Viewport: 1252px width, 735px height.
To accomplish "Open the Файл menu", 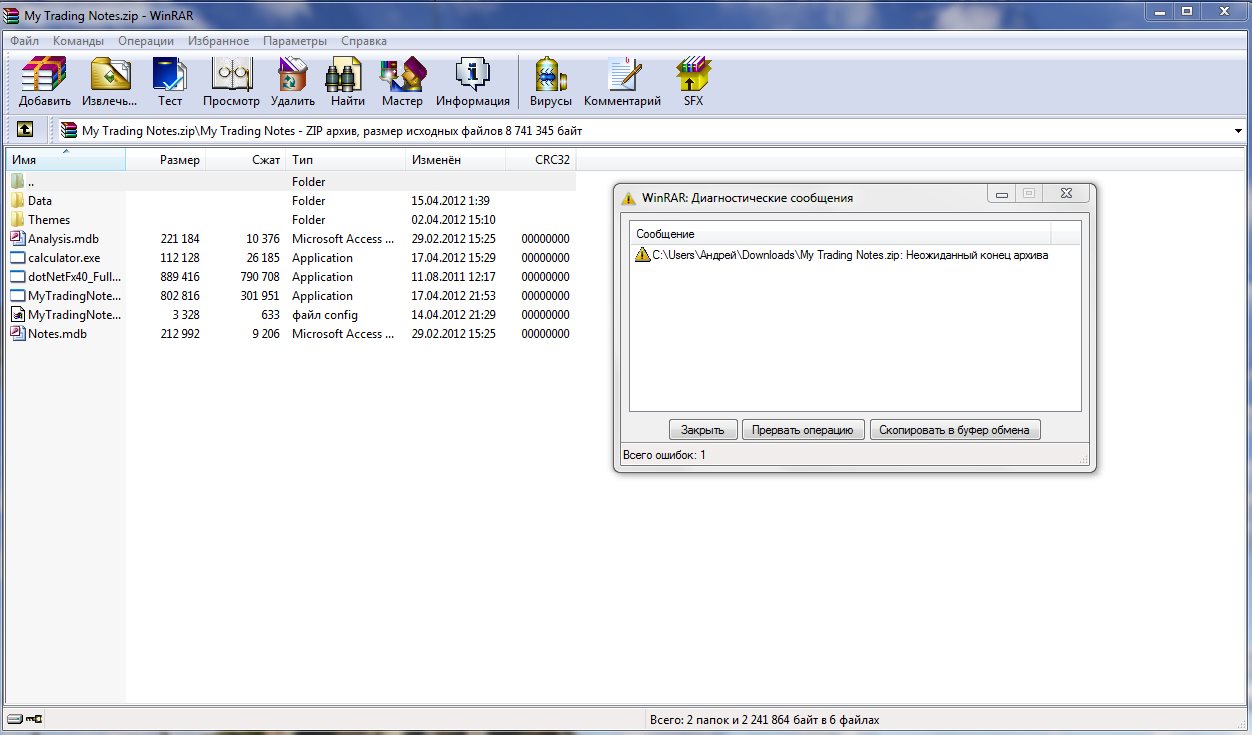I will tap(25, 41).
